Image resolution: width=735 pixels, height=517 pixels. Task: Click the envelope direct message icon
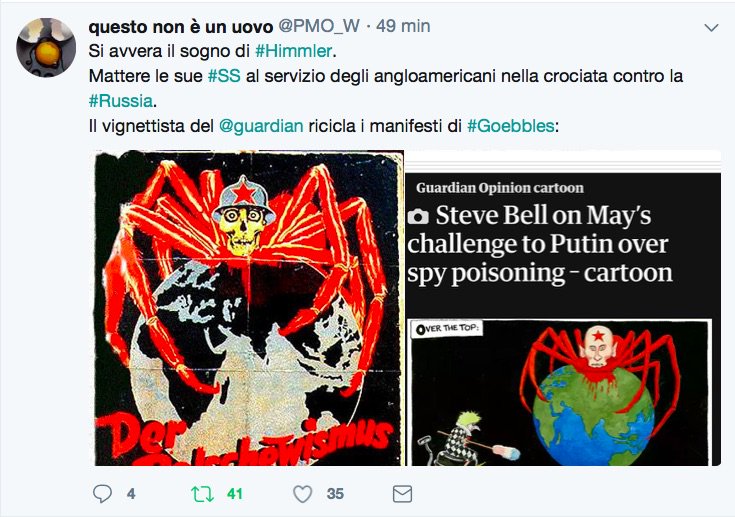pyautogui.click(x=402, y=494)
